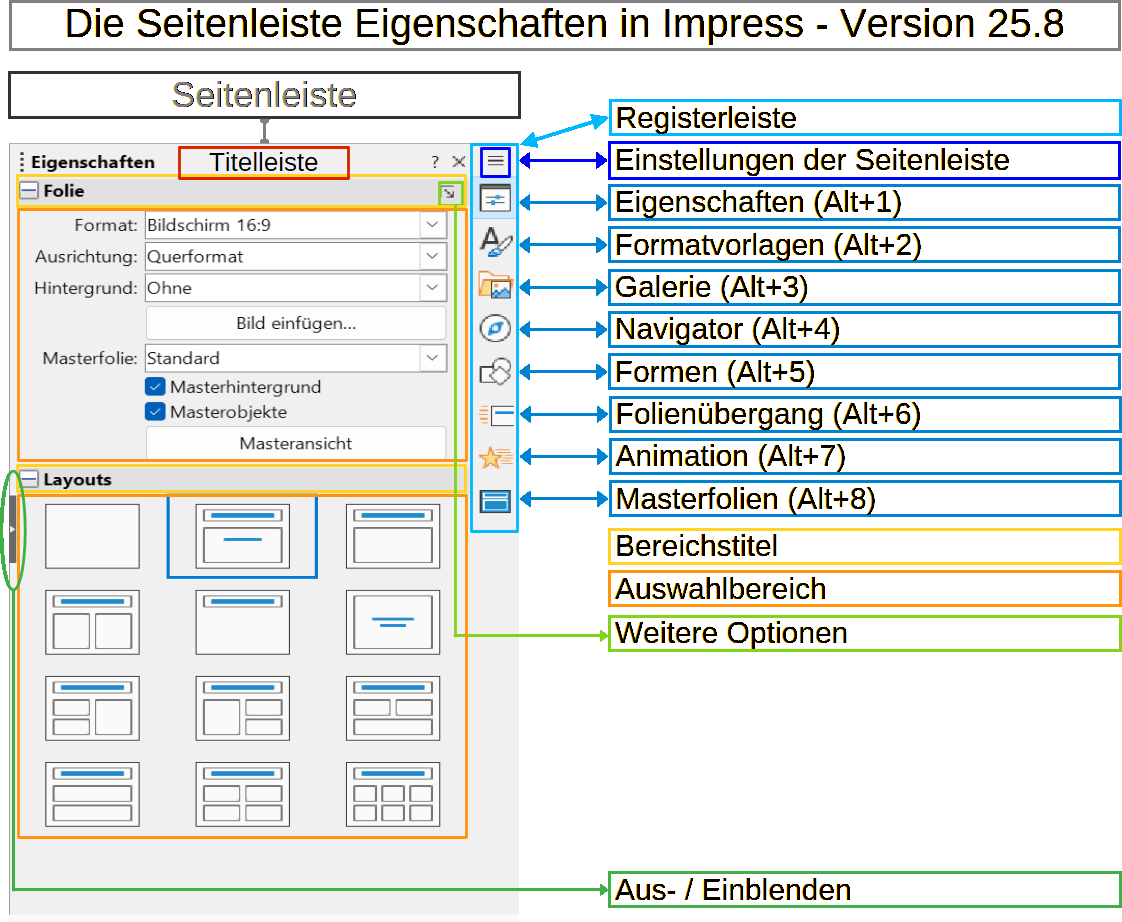Open the Animation star icon
Image resolution: width=1122 pixels, height=922 pixels.
tap(495, 457)
